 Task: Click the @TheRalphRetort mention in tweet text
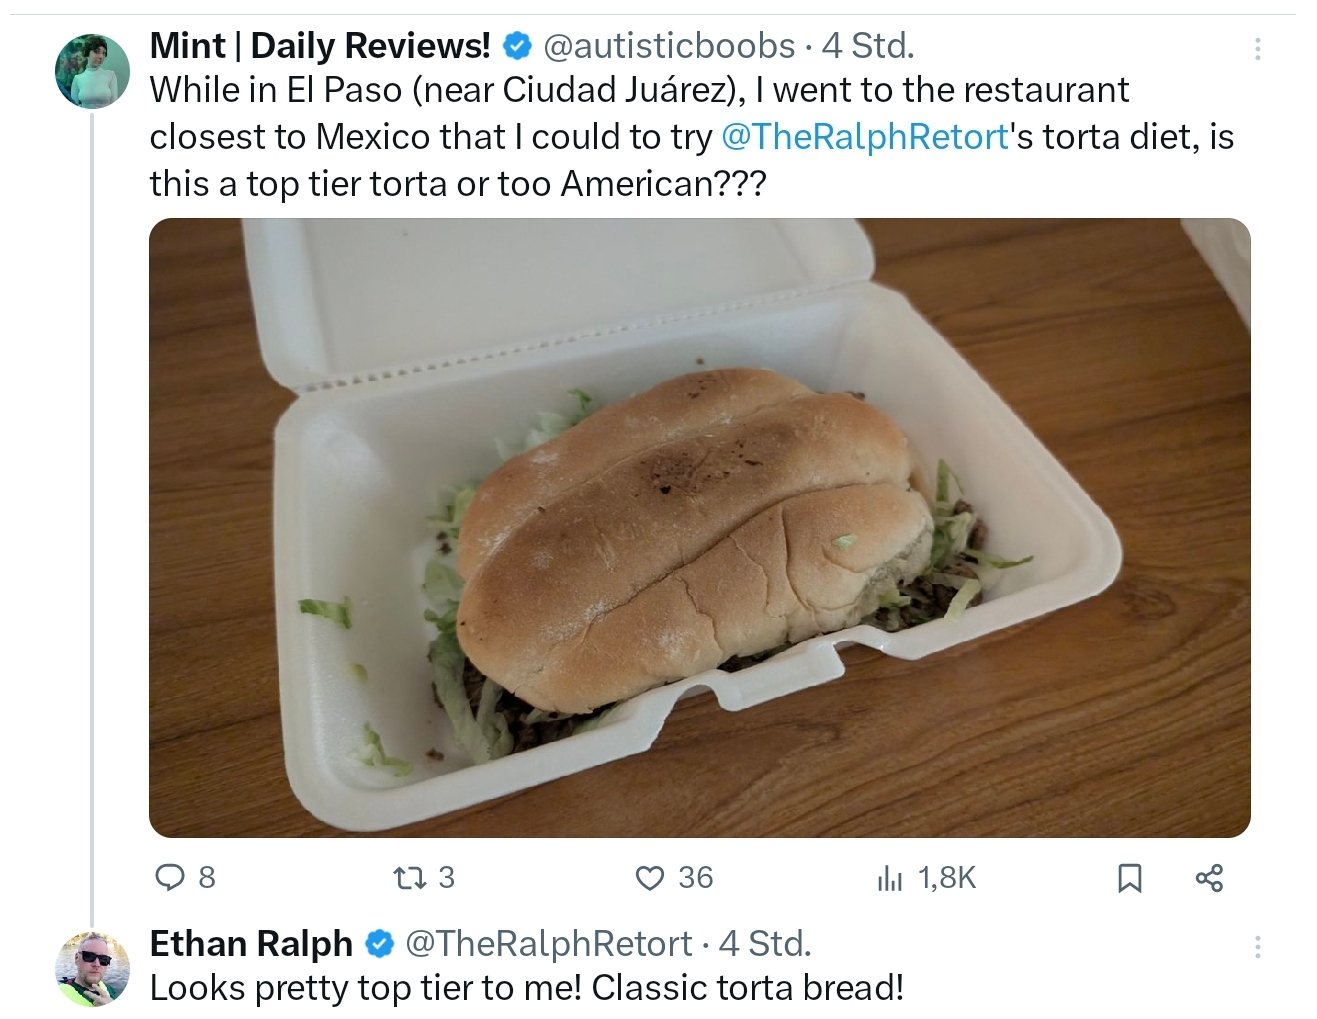(x=865, y=137)
